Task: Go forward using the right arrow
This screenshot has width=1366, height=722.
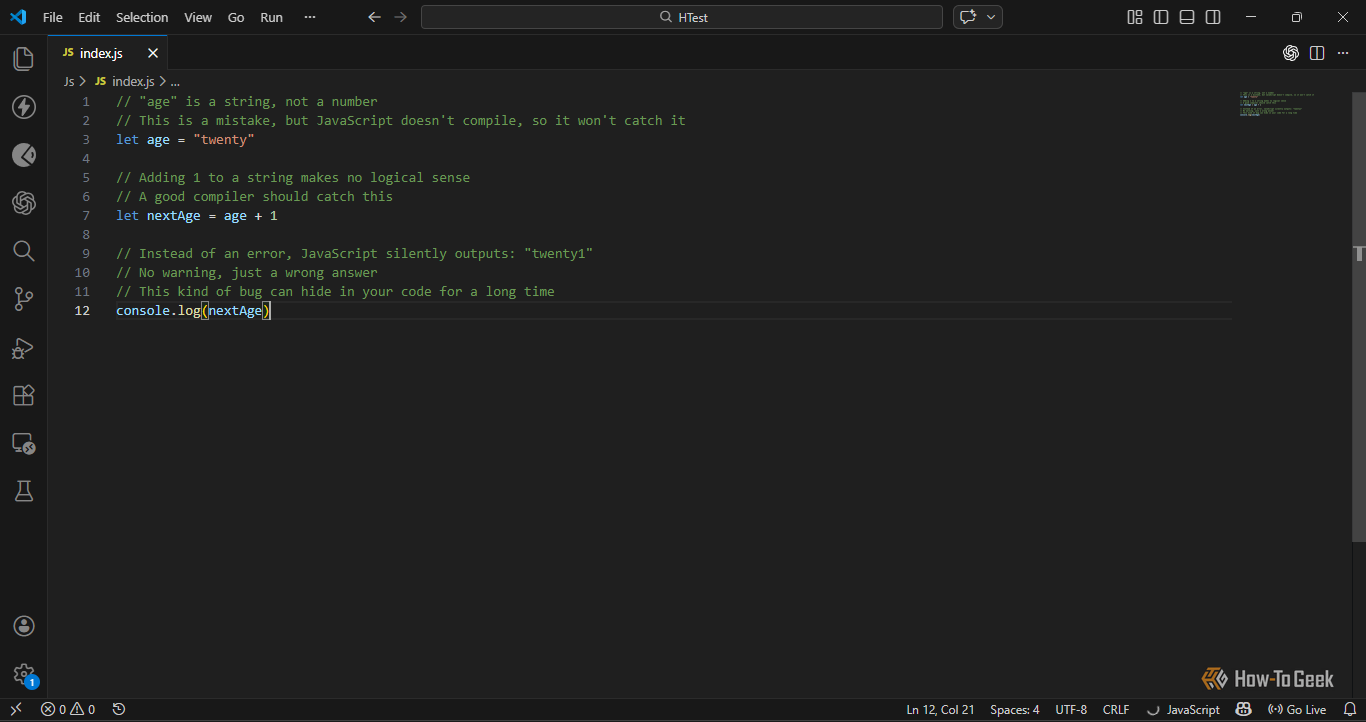Action: pyautogui.click(x=401, y=17)
